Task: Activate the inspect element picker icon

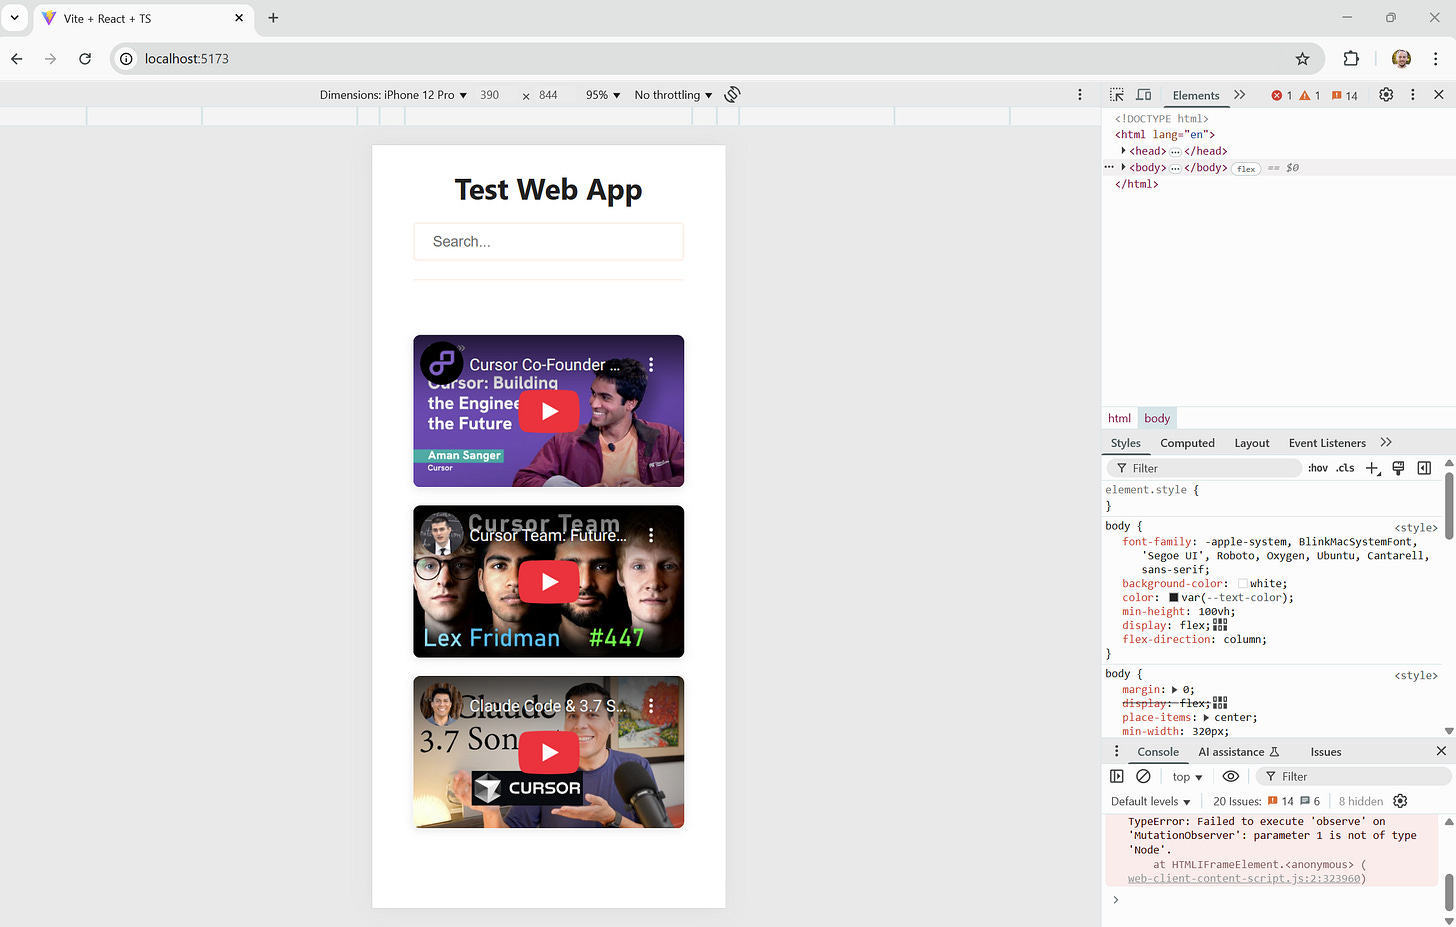Action: (x=1117, y=95)
